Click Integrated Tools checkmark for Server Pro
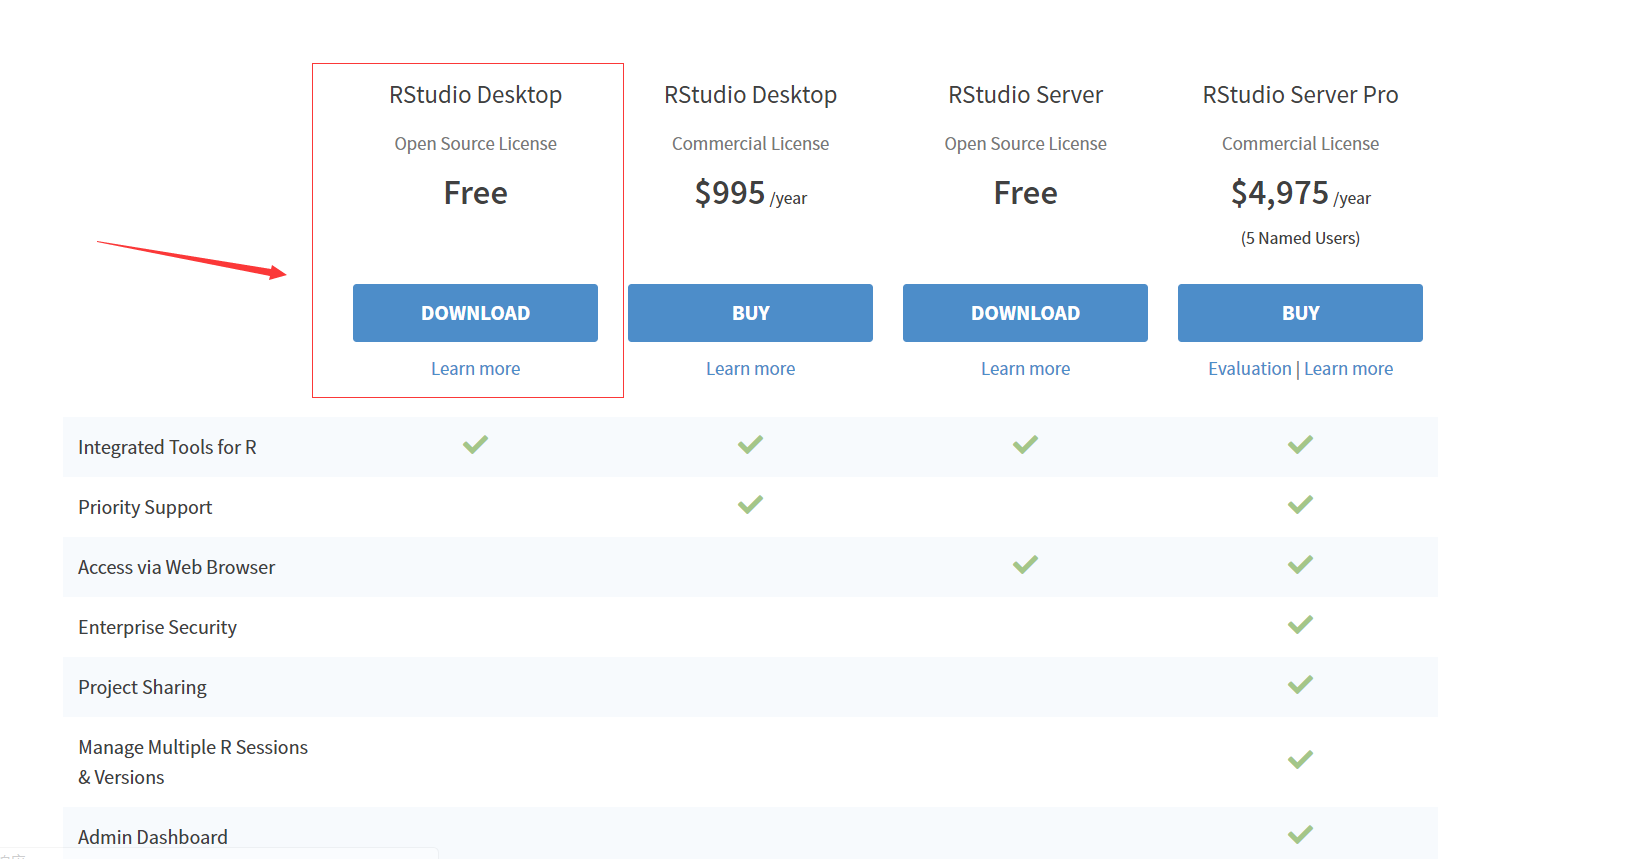1629x859 pixels. pos(1300,445)
